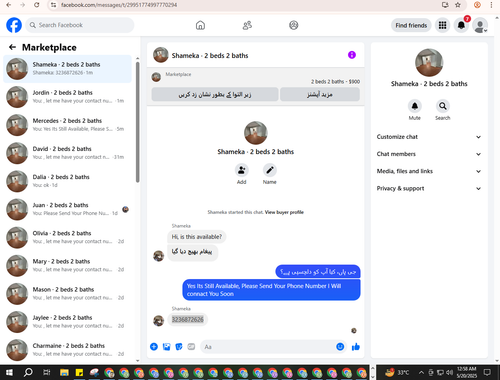
Task: Click the blue Yes Its Still Available message
Action: tap(271, 290)
